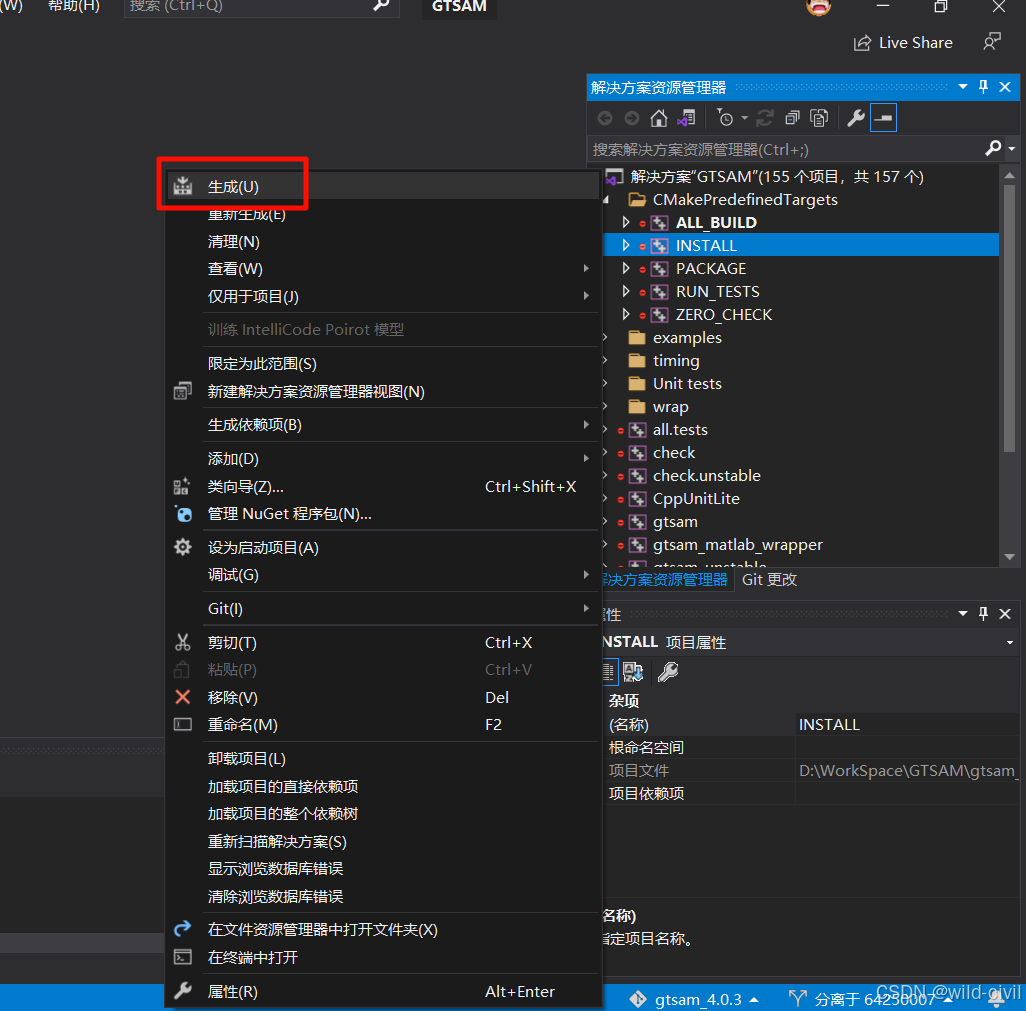Click Solution Explorer vertical scrollbar down arrow
The width and height of the screenshot is (1026, 1011).
(1010, 557)
